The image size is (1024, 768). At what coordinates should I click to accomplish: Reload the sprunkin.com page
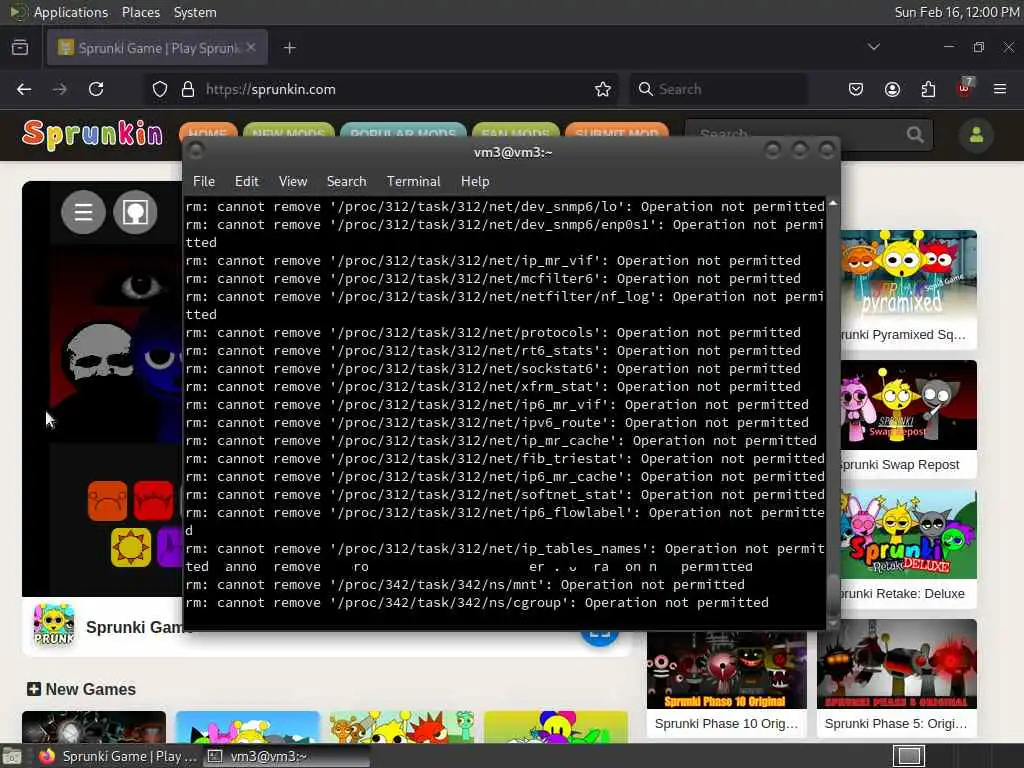[96, 89]
